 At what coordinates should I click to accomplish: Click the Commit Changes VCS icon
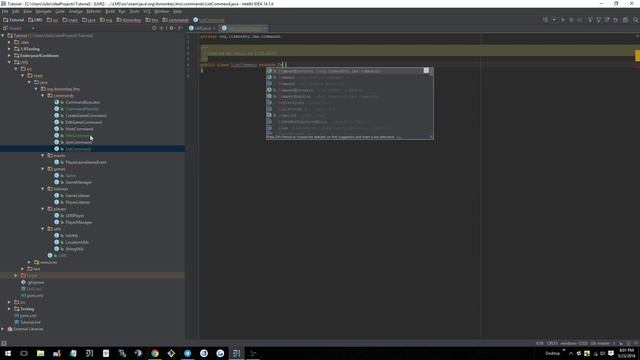click(x=598, y=20)
